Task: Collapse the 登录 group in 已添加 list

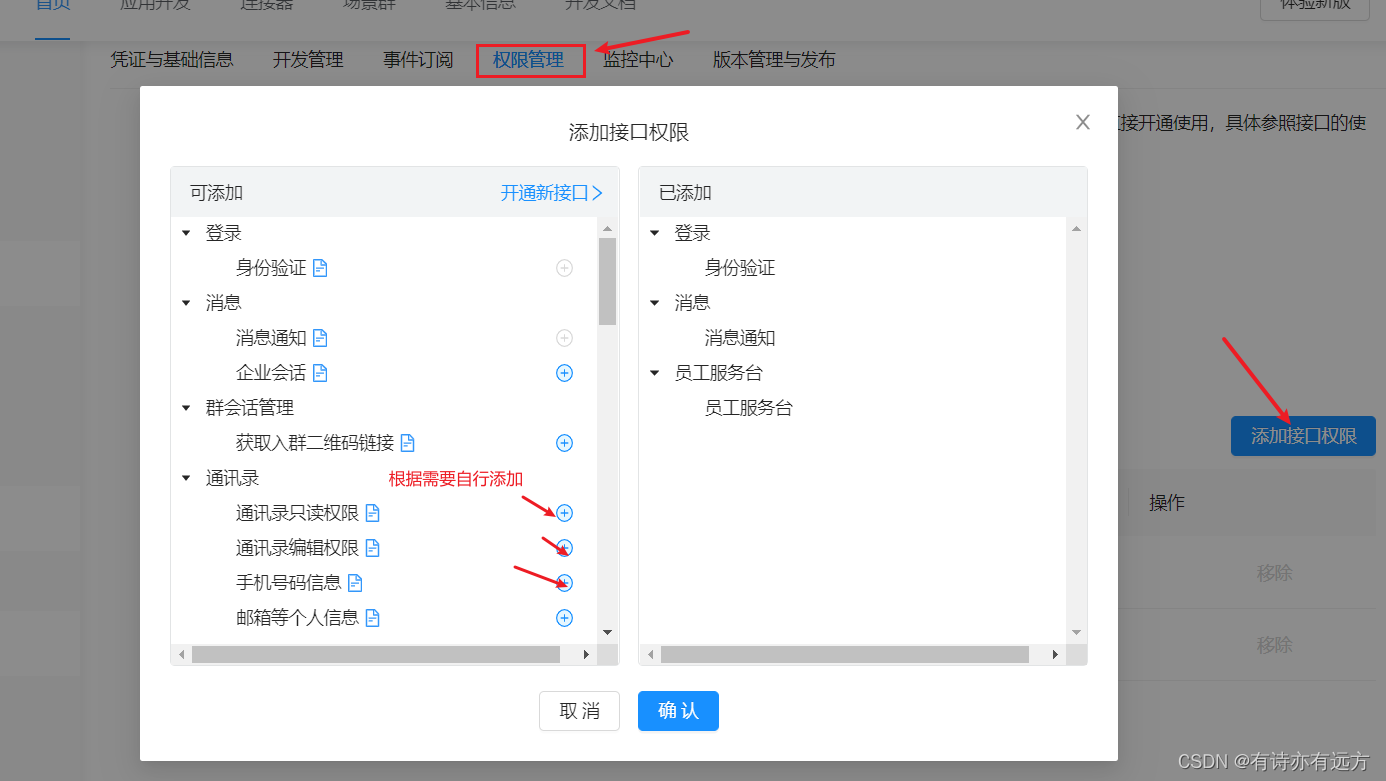Action: coord(655,233)
